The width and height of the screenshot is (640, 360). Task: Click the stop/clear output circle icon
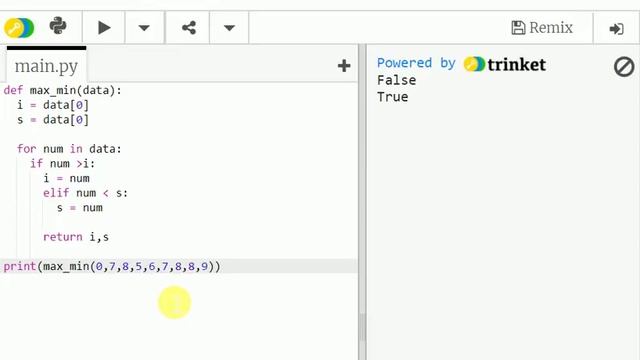pos(624,67)
